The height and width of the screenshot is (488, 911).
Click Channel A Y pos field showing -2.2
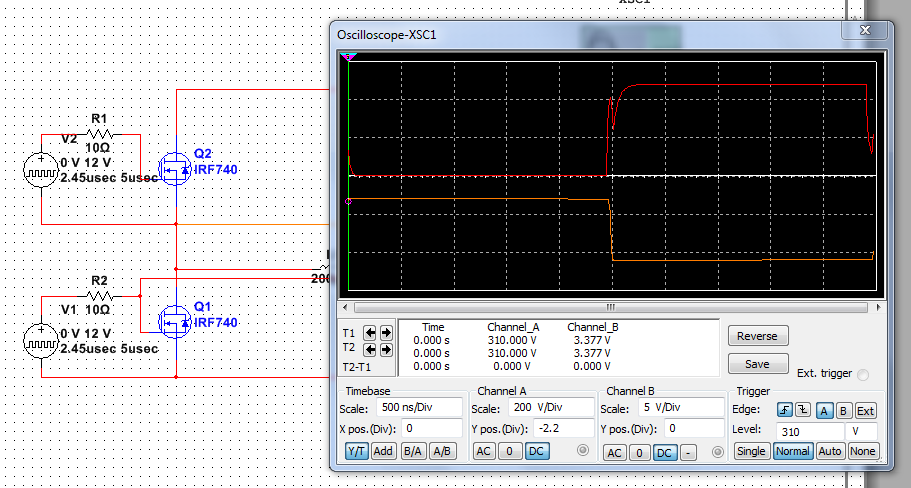point(564,428)
